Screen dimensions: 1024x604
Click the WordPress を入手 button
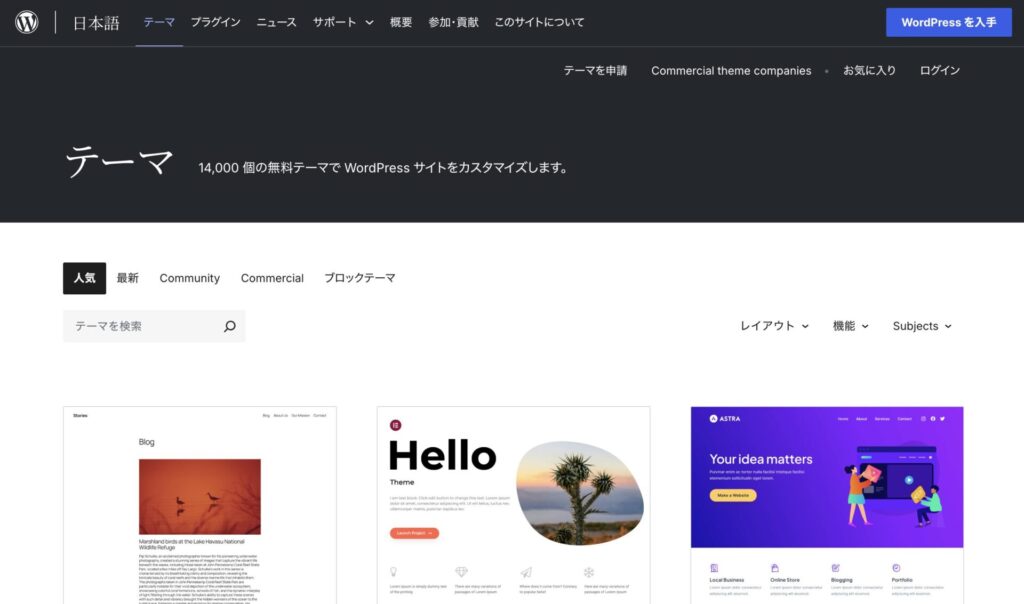[x=949, y=22]
